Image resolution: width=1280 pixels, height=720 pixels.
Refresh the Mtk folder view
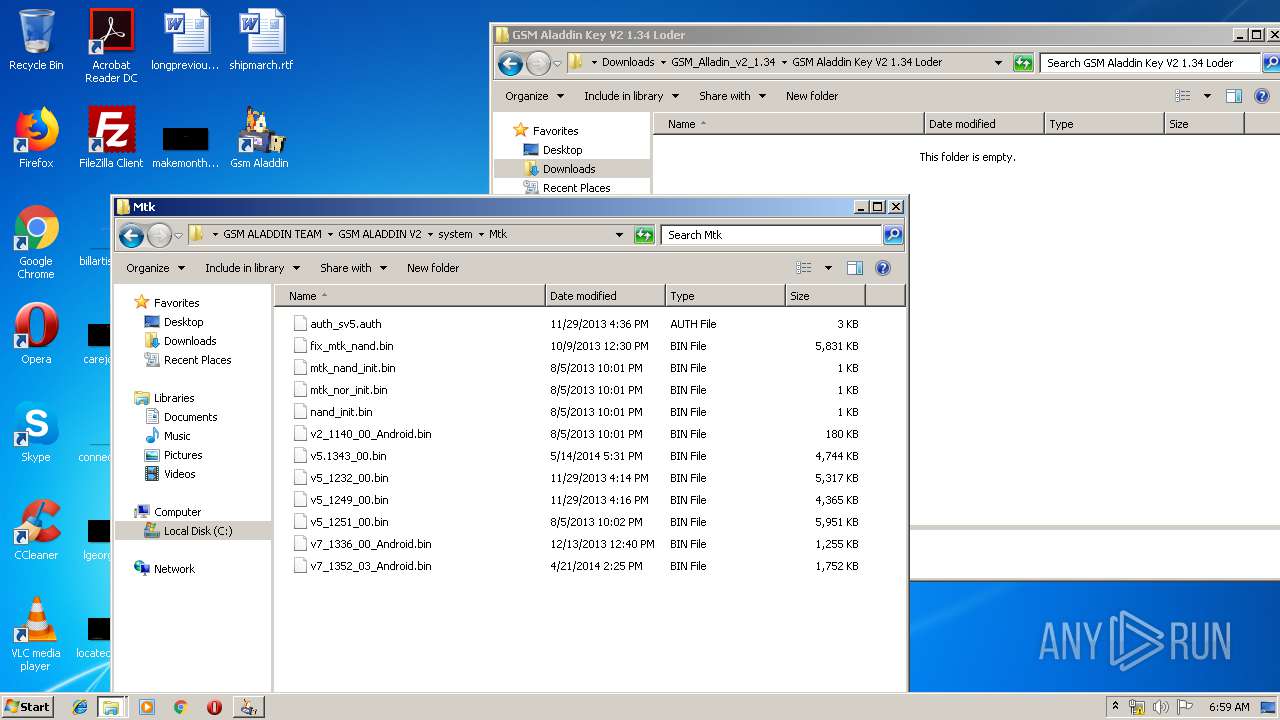click(644, 235)
